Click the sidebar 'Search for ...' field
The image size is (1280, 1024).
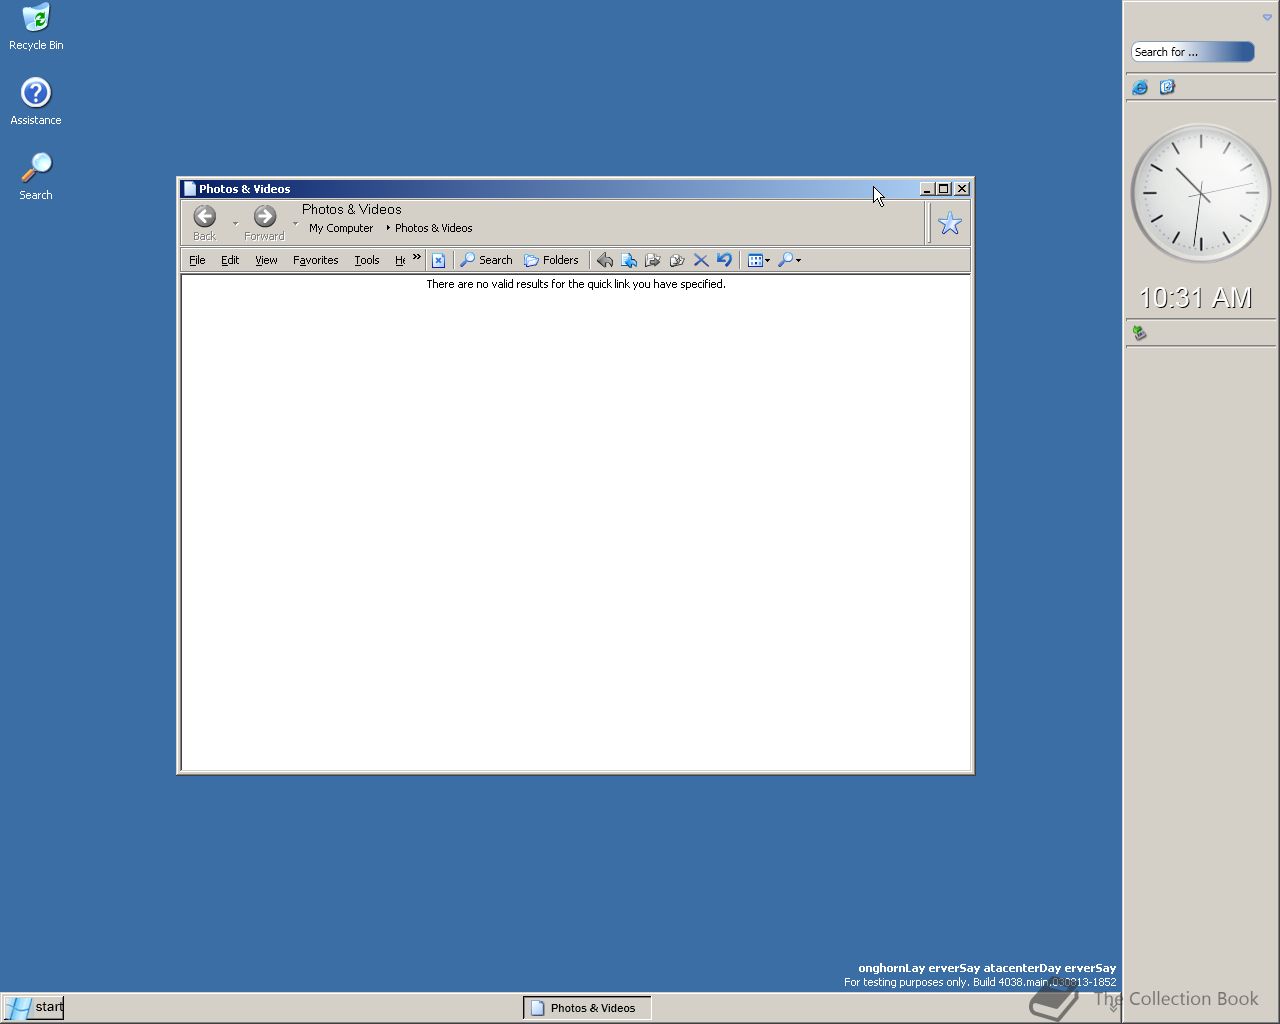(1193, 52)
